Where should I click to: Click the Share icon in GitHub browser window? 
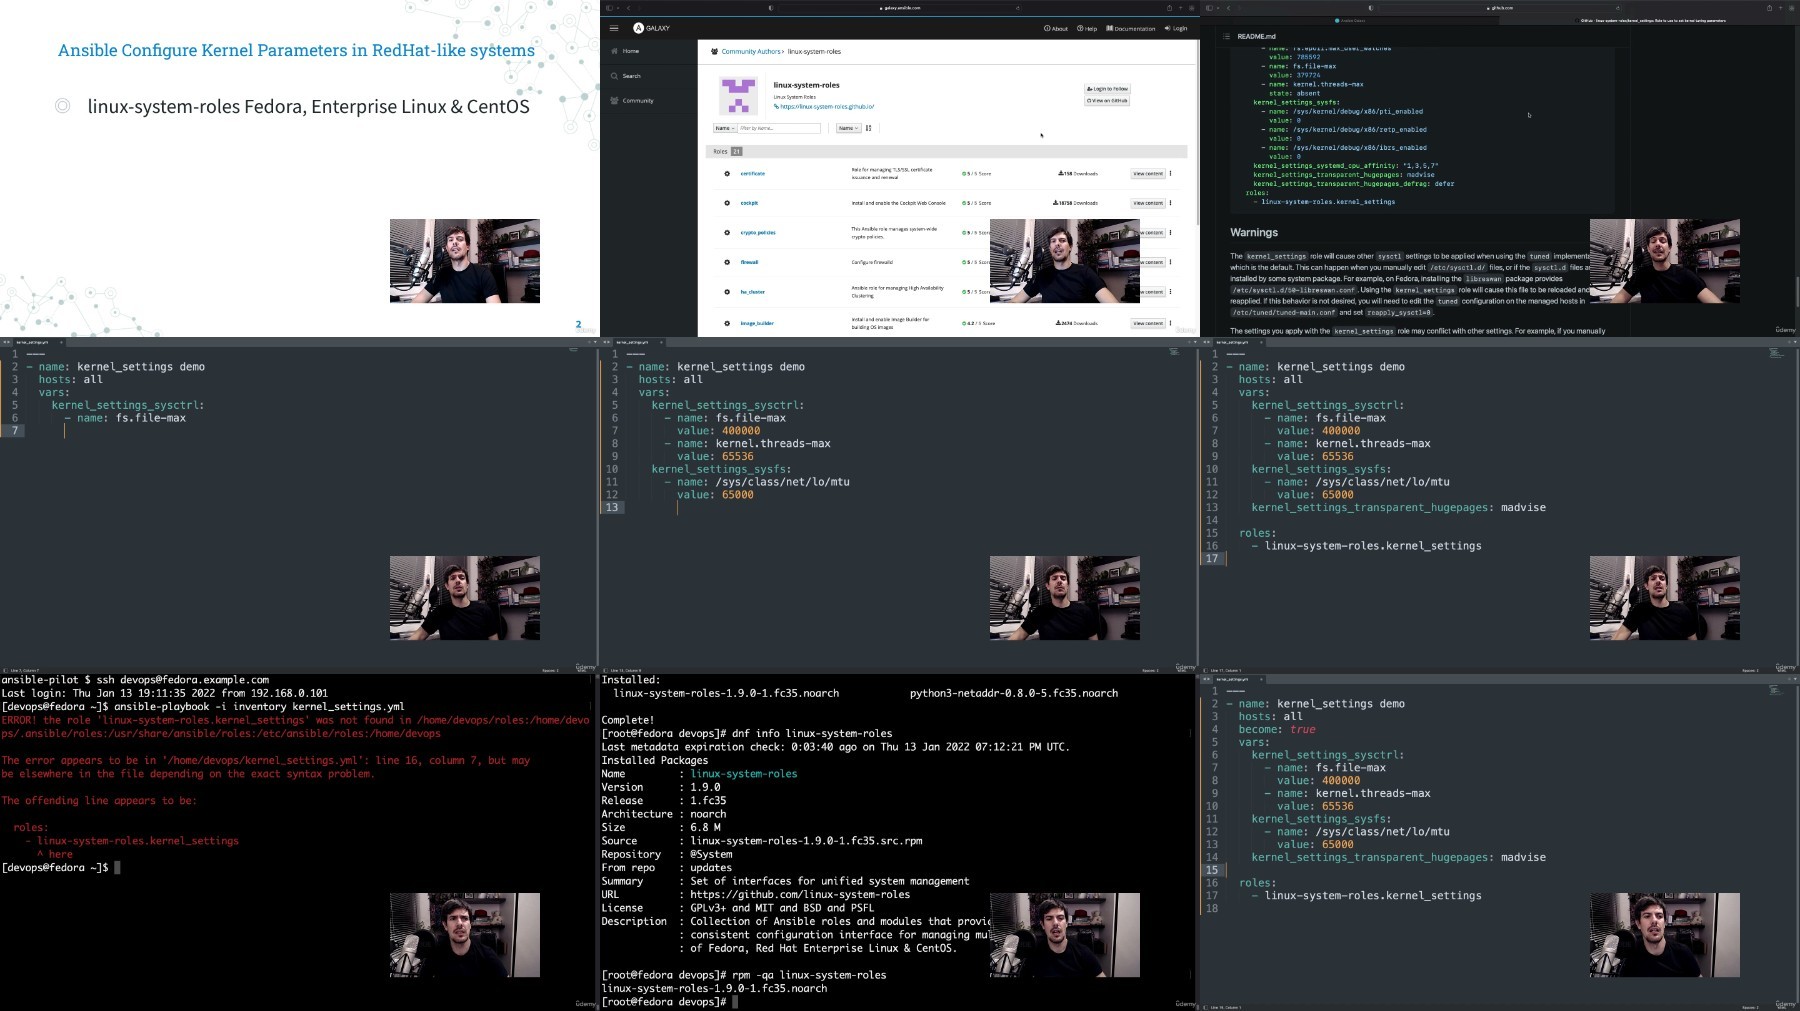click(x=1769, y=8)
